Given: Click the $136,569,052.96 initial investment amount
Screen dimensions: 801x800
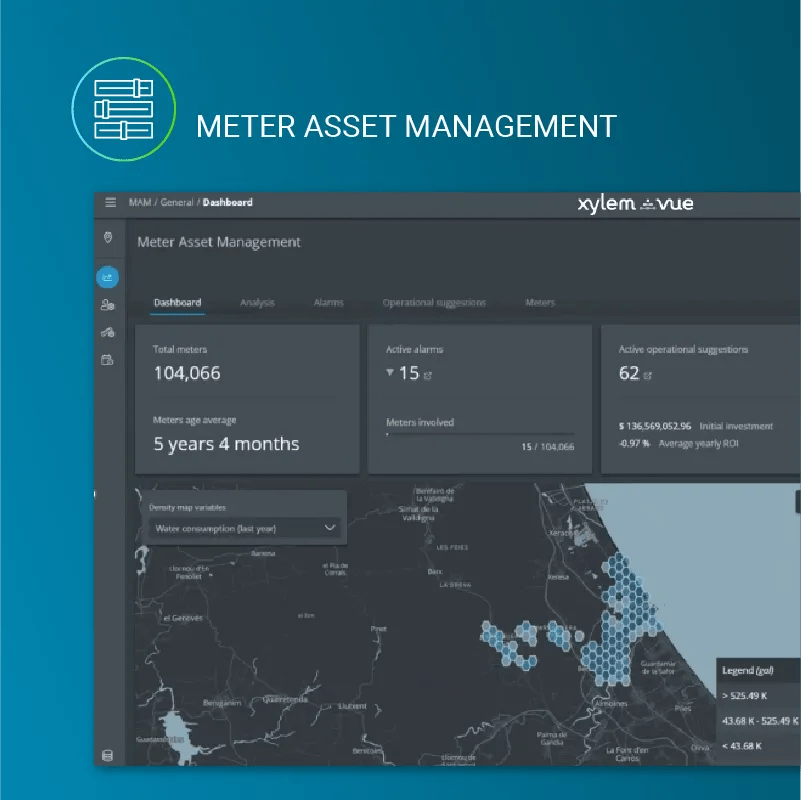Looking at the screenshot, I should (x=655, y=426).
